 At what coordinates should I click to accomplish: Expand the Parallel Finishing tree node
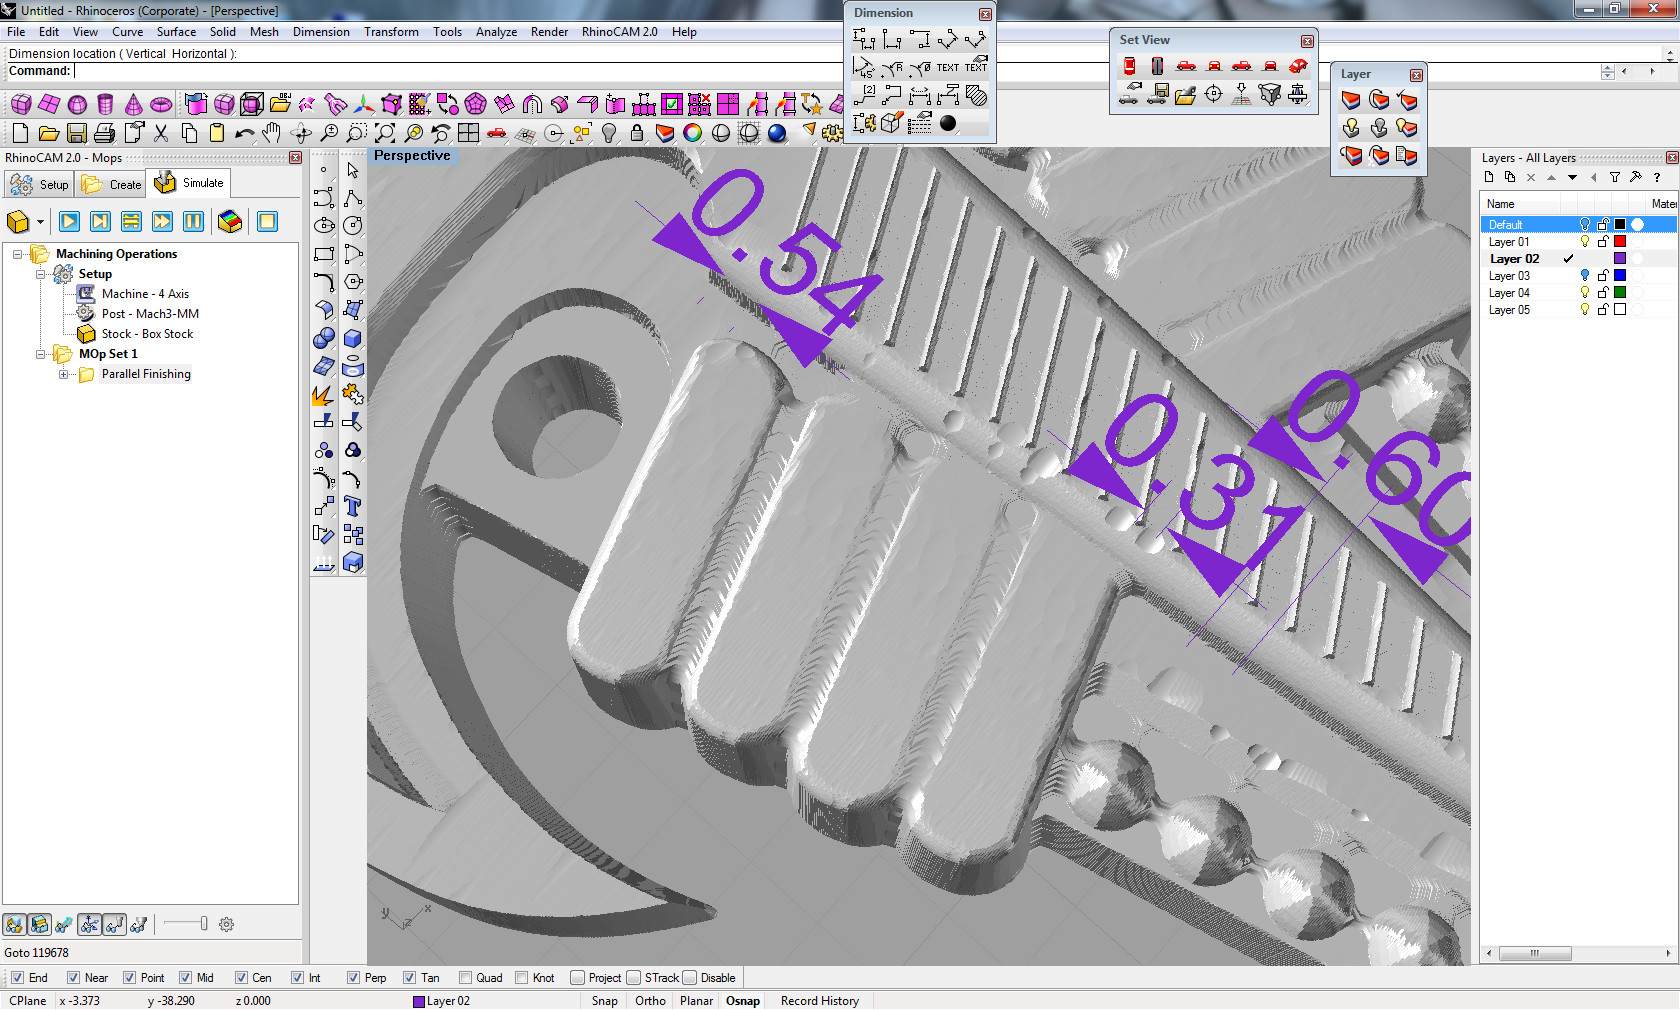(64, 375)
